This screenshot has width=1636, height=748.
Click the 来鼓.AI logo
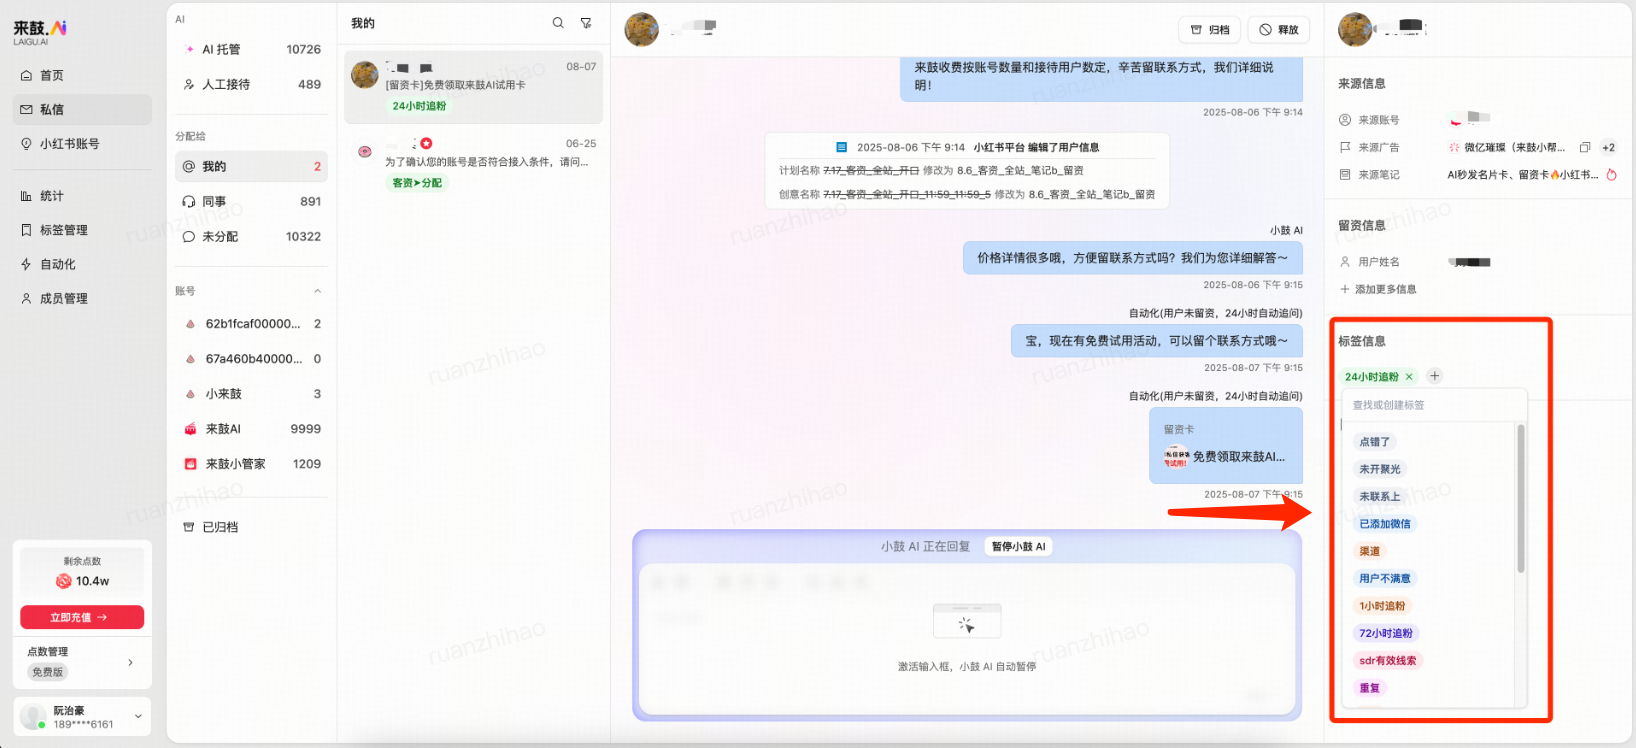tap(40, 31)
